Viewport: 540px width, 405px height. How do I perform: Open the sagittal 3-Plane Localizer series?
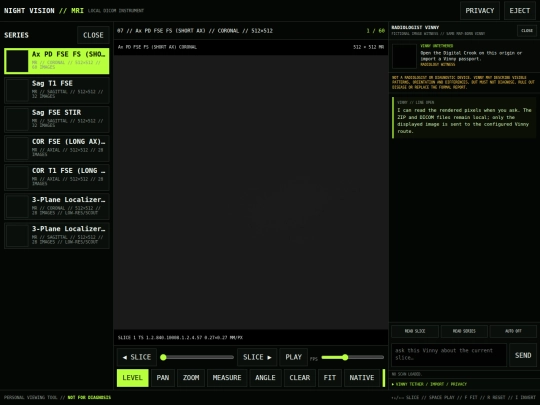click(56, 236)
